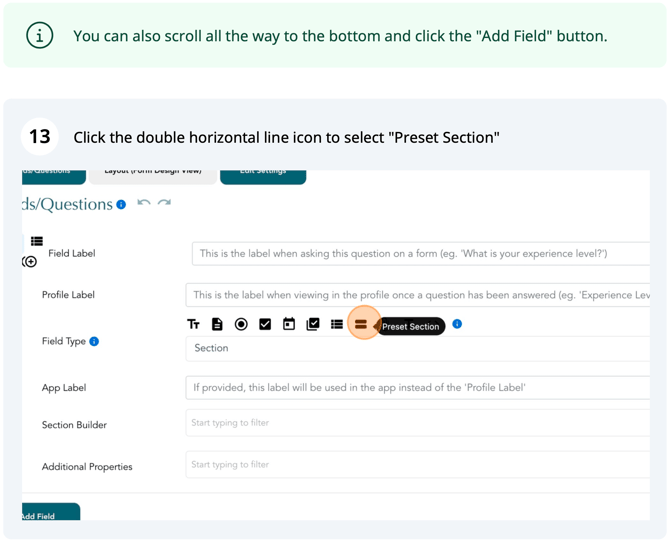
Task: Click the Add Field button
Action: tap(51, 512)
